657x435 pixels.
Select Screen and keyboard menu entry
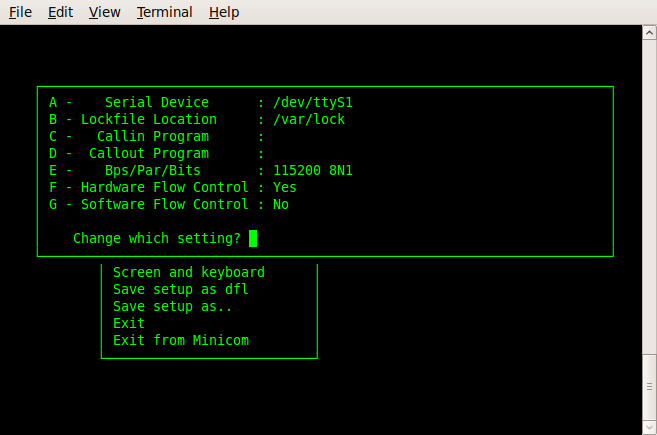pos(189,272)
